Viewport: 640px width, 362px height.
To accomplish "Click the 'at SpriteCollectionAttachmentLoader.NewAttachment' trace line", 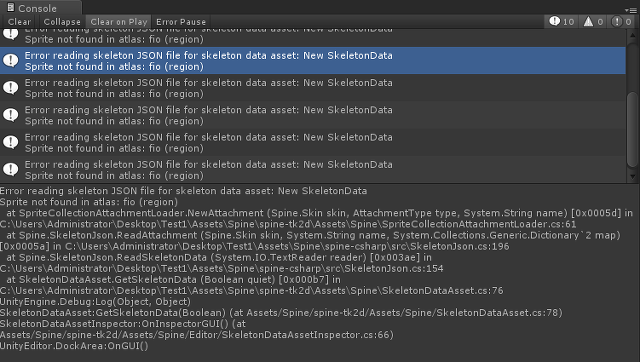I will [x=320, y=213].
